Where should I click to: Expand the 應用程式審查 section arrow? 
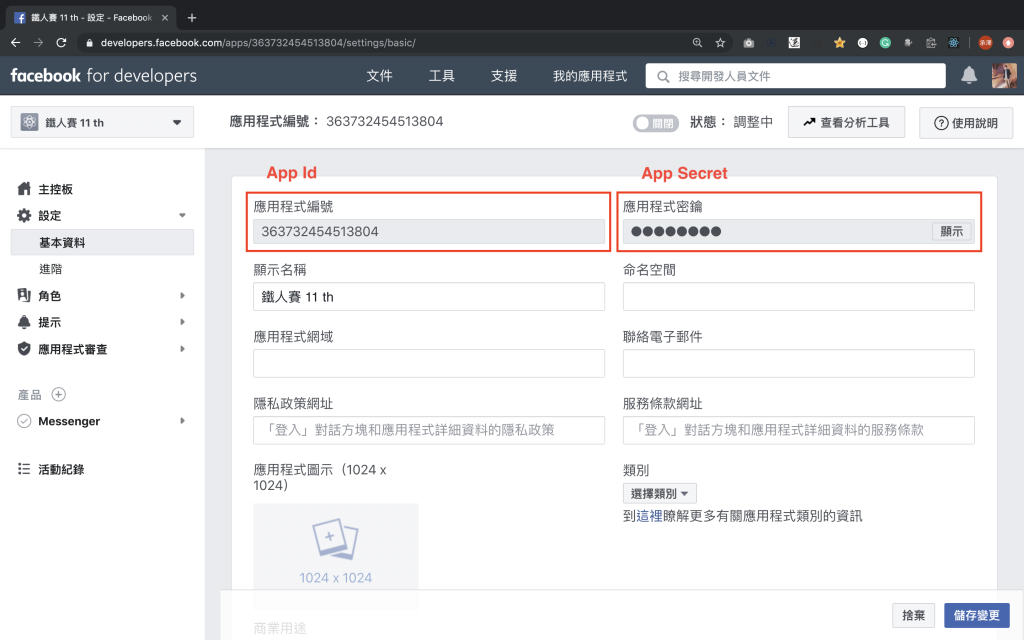pyautogui.click(x=182, y=349)
